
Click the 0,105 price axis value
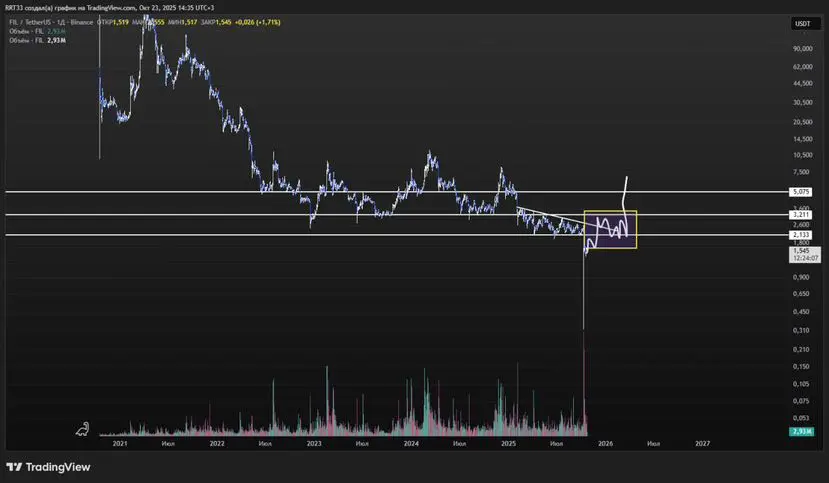tap(801, 384)
